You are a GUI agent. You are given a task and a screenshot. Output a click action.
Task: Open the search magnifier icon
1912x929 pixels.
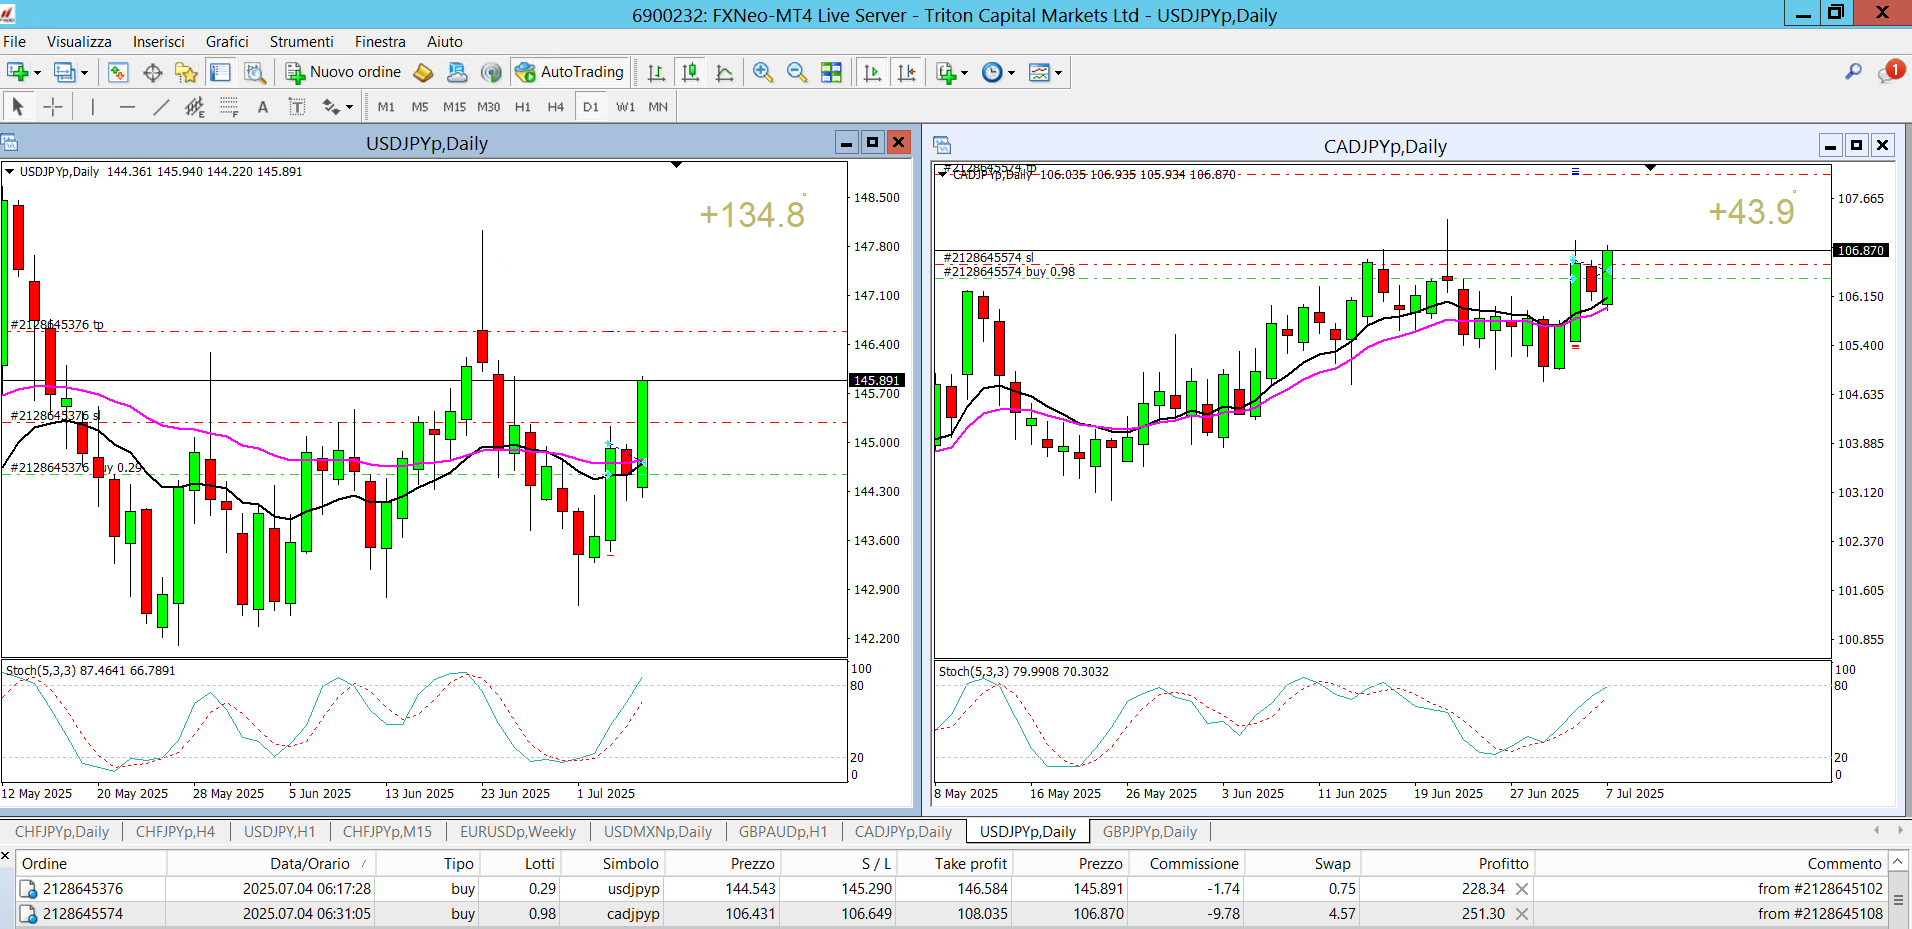(1853, 72)
